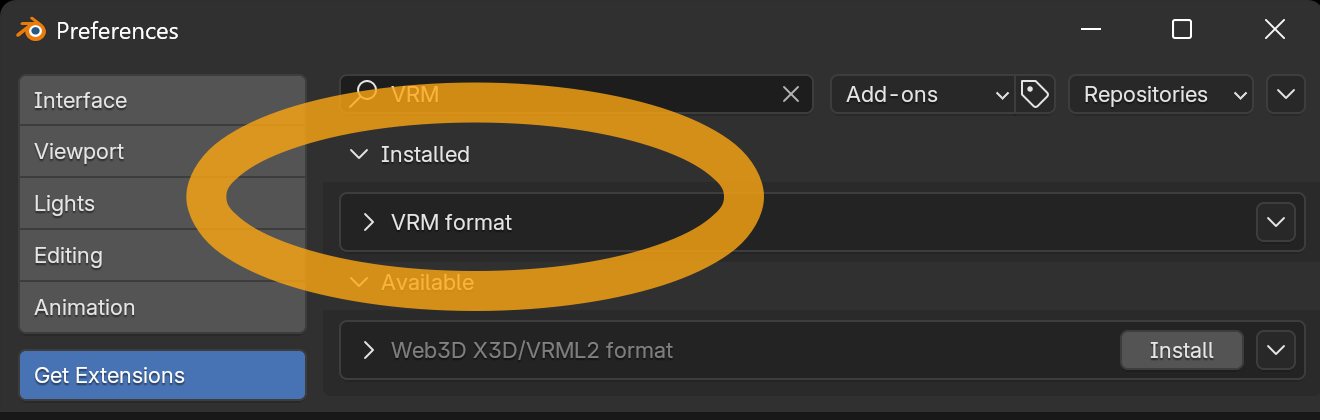Switch to the Viewport tab
The height and width of the screenshot is (420, 1320).
coord(162,152)
